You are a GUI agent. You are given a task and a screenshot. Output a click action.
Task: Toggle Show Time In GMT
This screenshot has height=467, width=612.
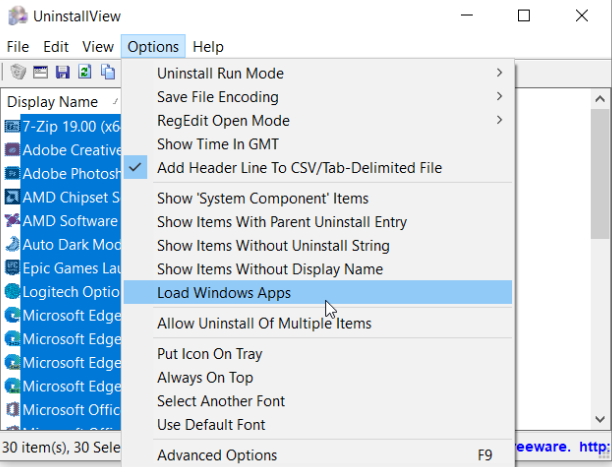tap(318, 144)
